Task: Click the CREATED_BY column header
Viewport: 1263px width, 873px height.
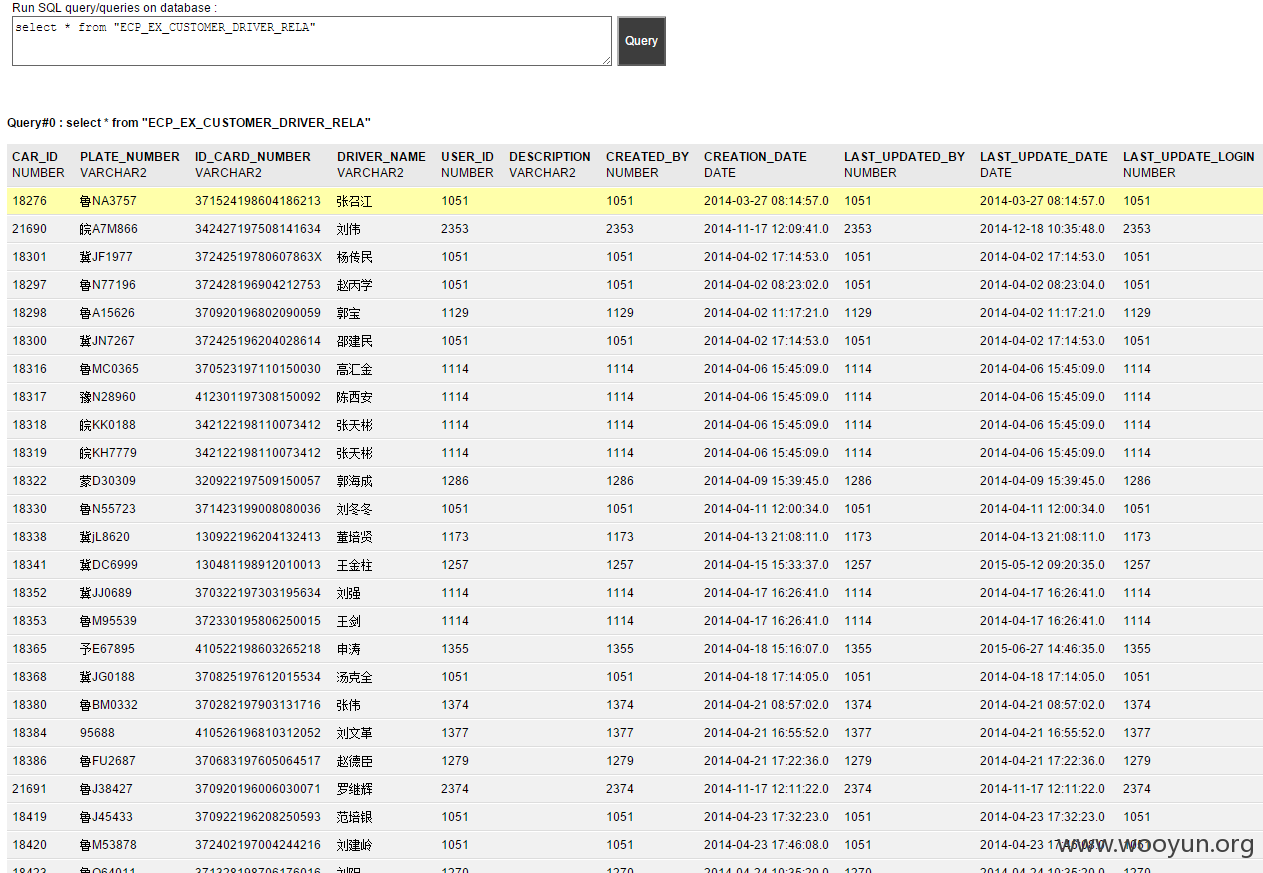Action: click(x=647, y=157)
